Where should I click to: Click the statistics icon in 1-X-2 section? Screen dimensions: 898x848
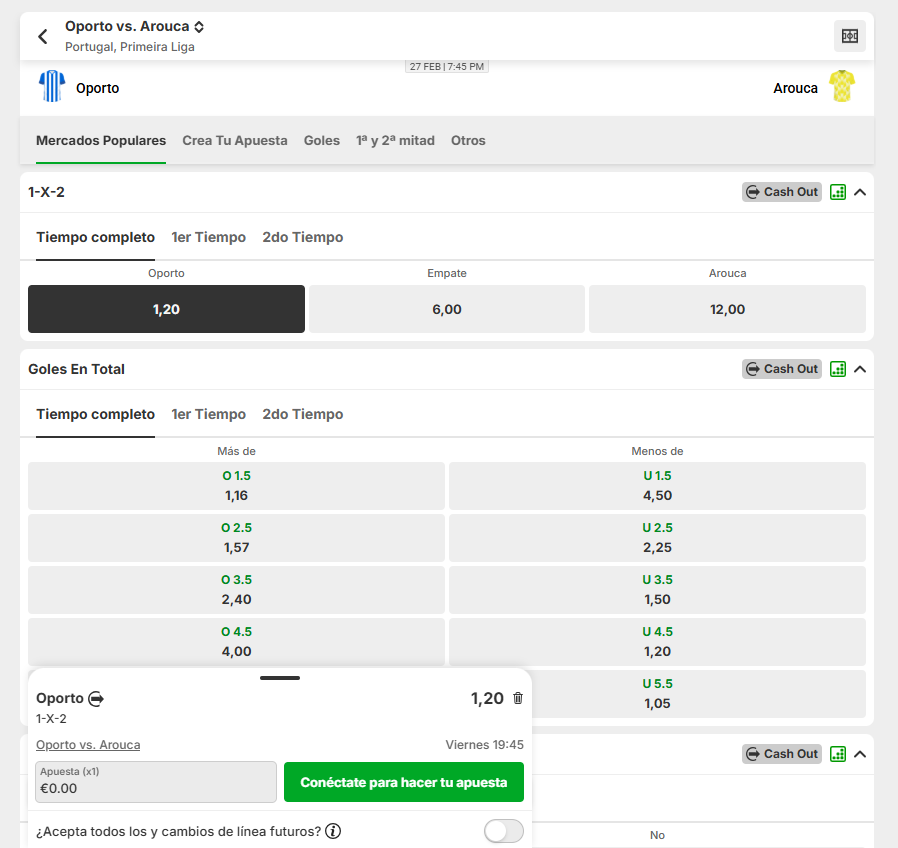838,192
